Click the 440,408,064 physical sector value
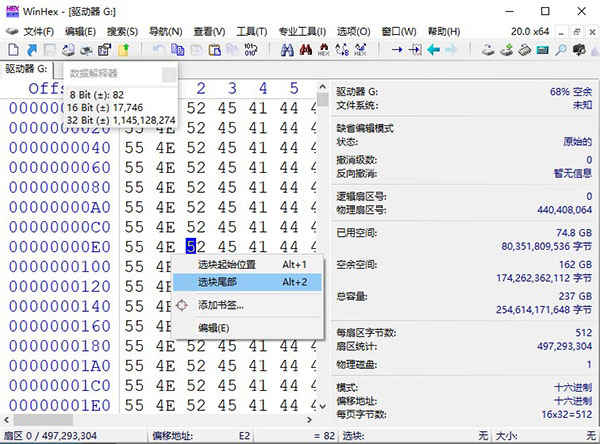This screenshot has height=444, width=600. 564,210
